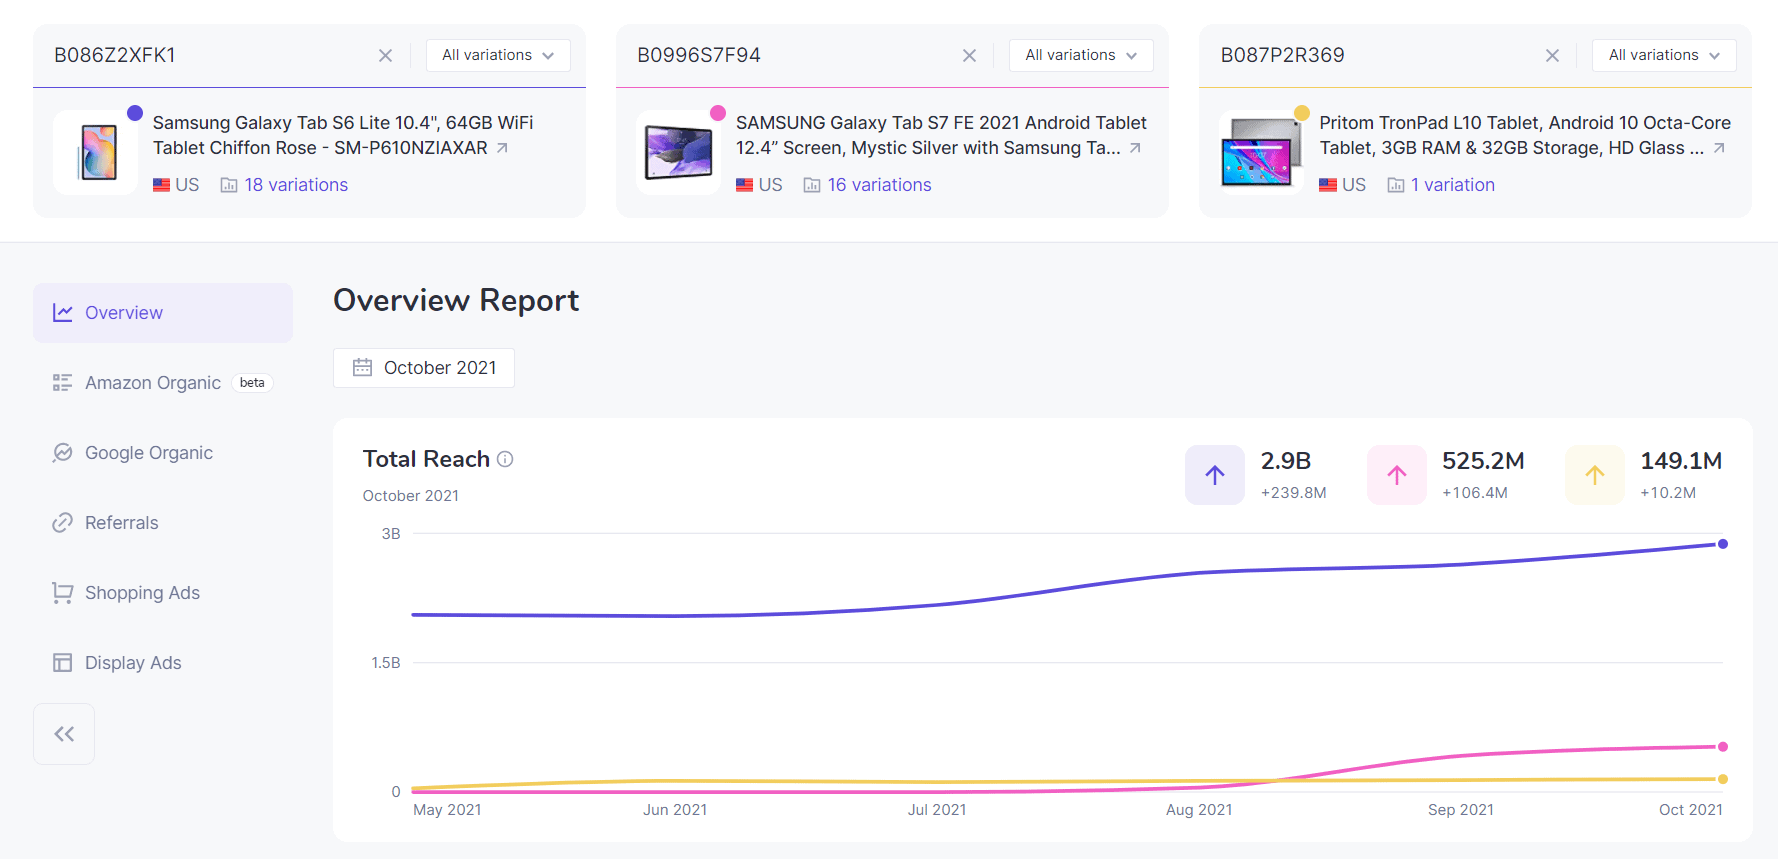The width and height of the screenshot is (1778, 859).
Task: Click US flag under Tab S6 Lite
Action: (161, 185)
